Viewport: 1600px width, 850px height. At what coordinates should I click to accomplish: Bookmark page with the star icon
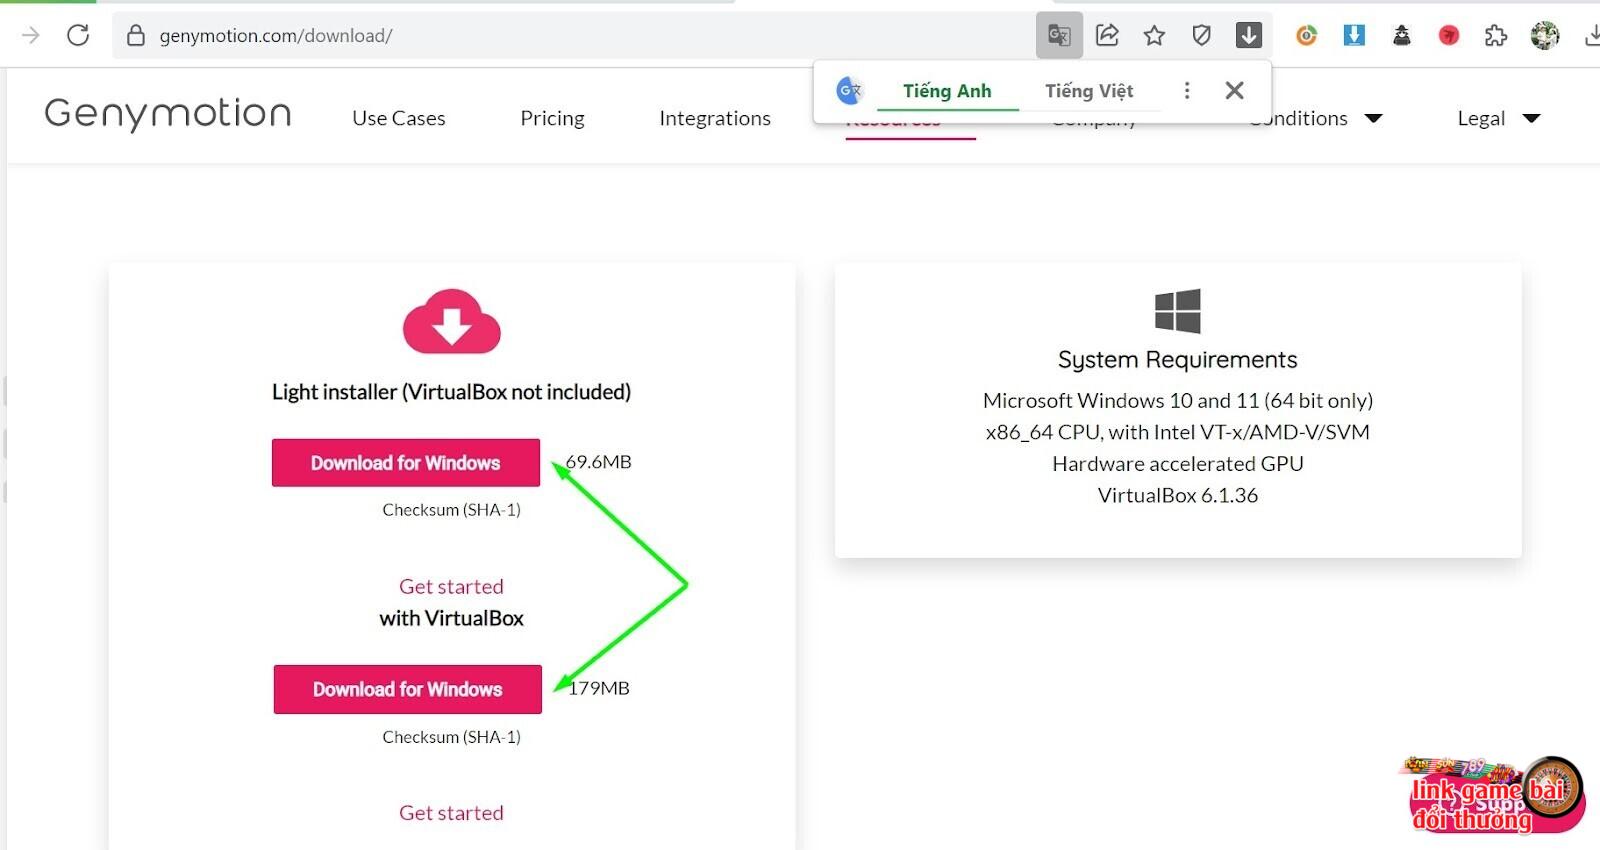(1154, 36)
